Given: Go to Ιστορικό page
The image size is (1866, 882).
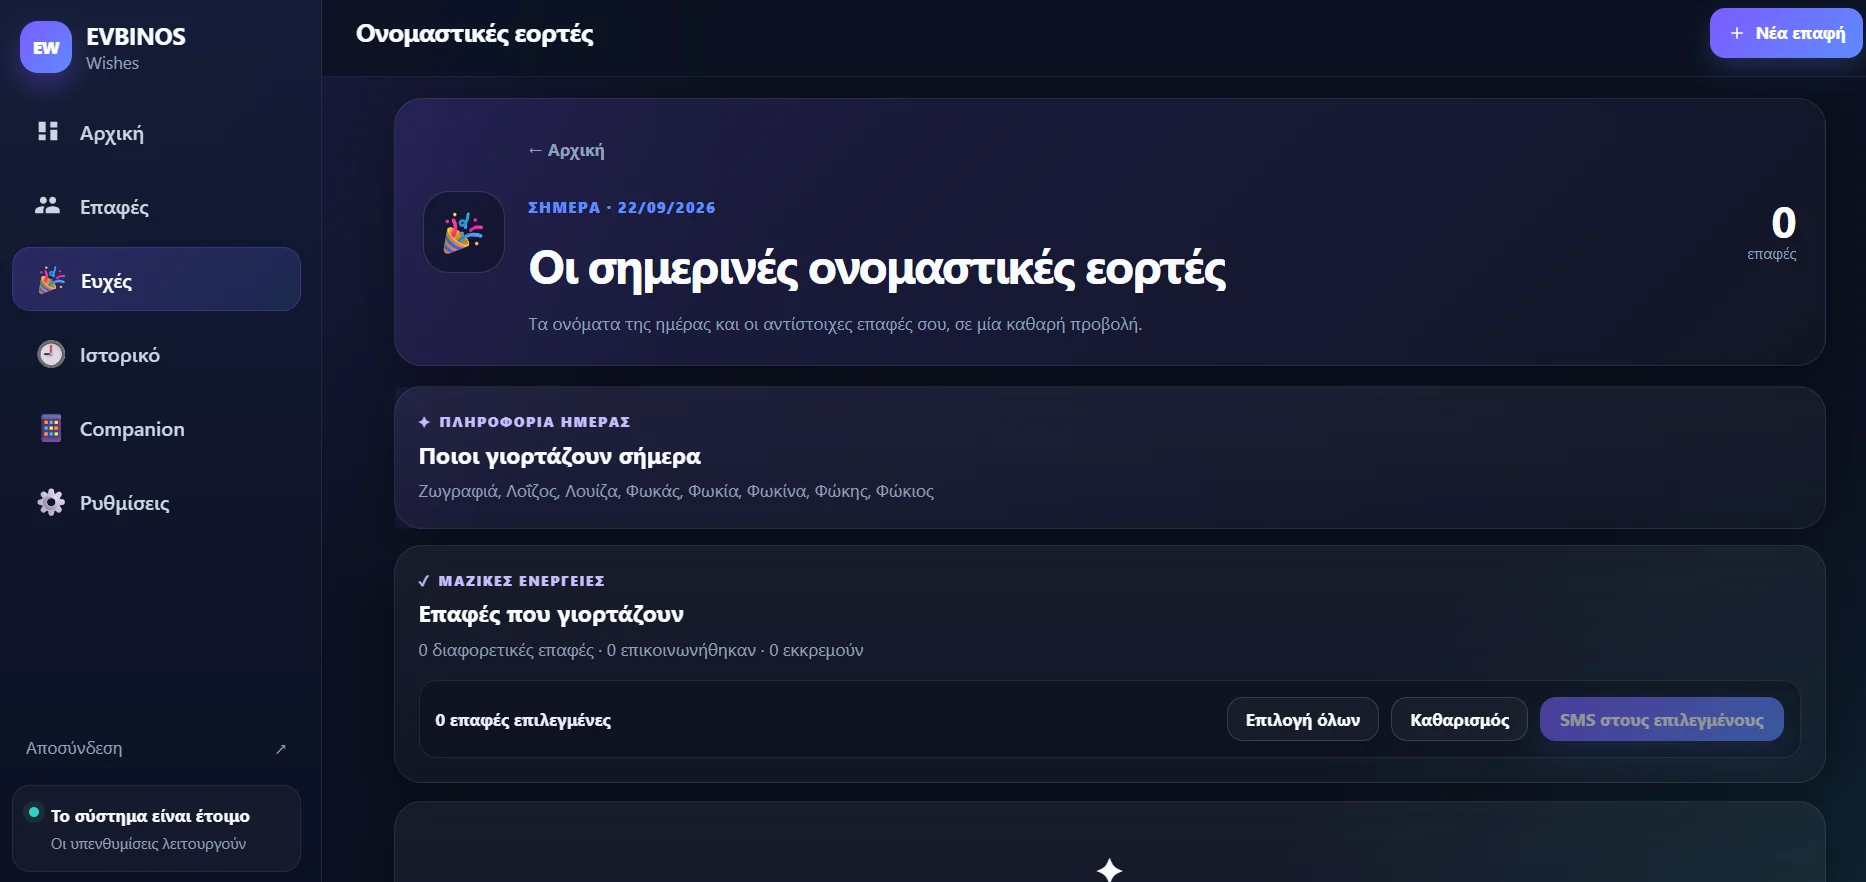Looking at the screenshot, I should tap(156, 354).
